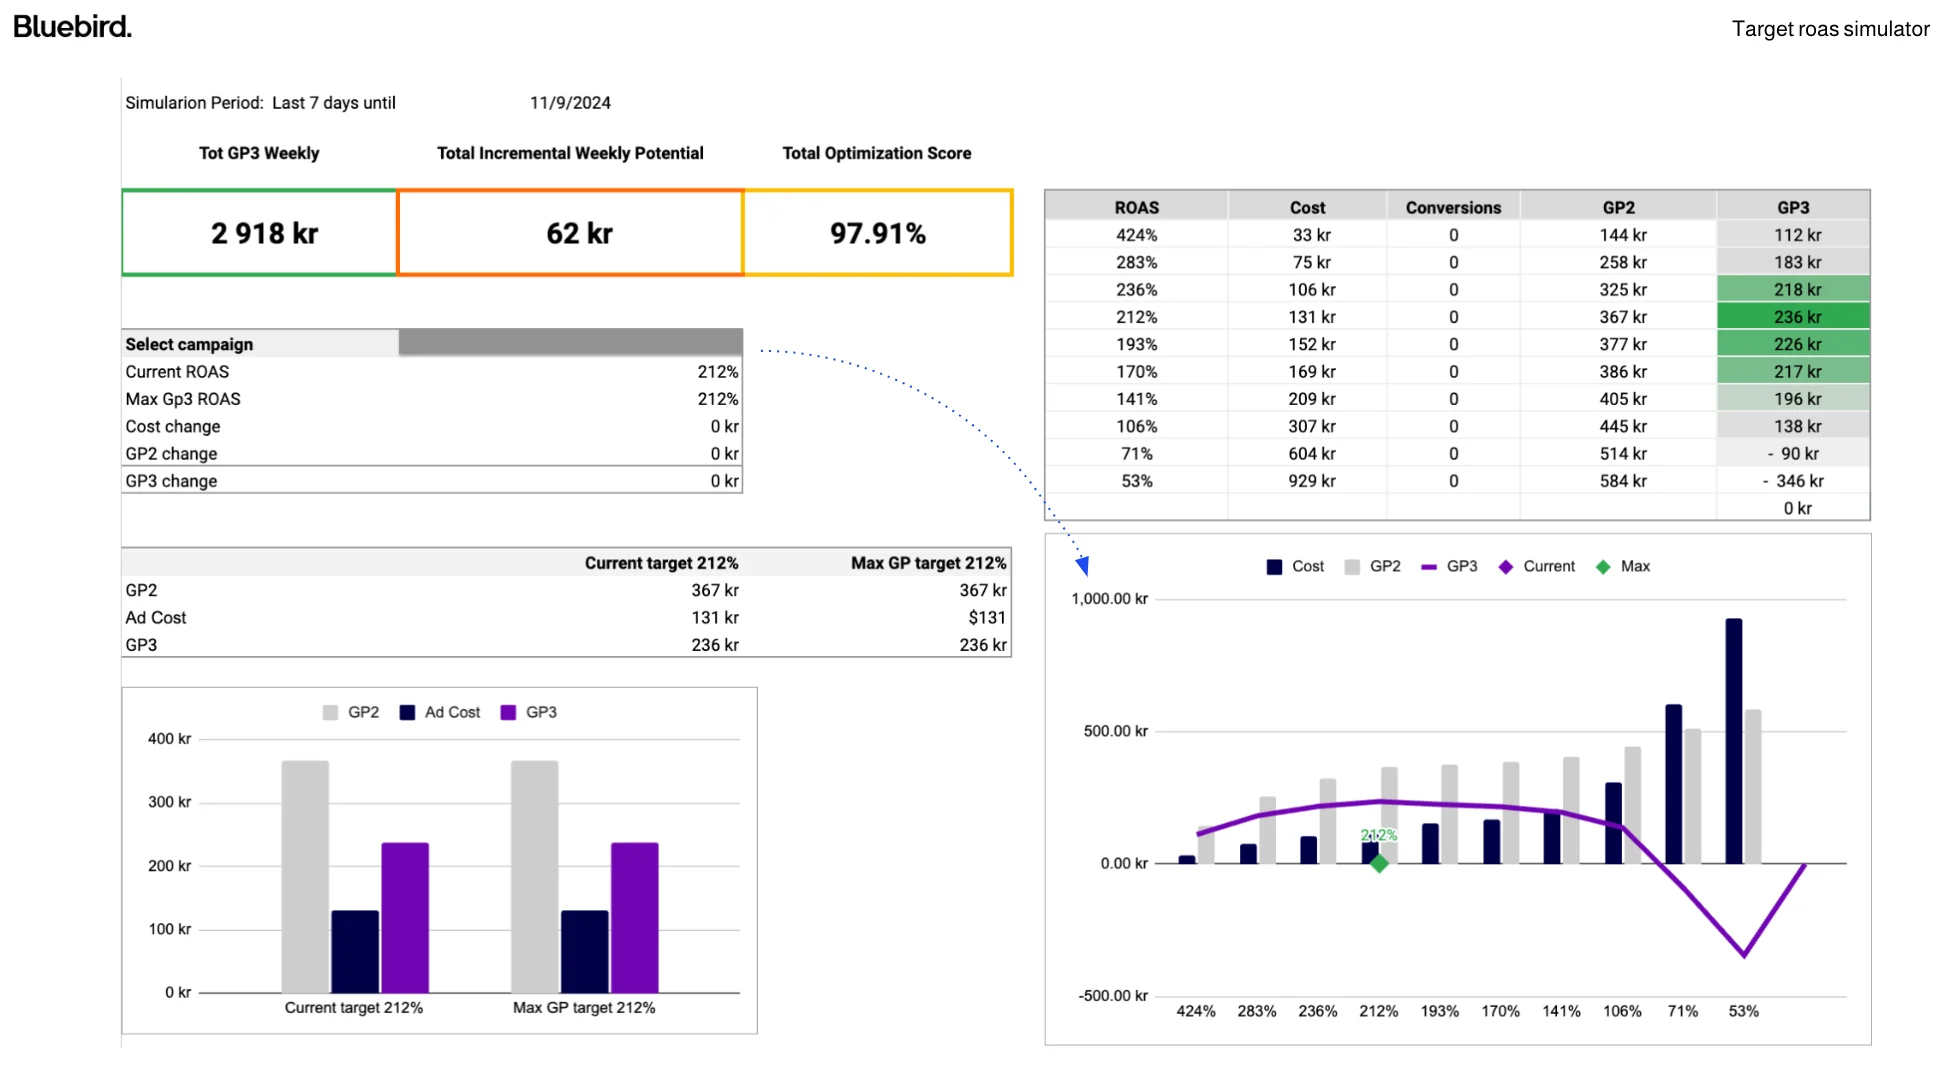This screenshot has width=1948, height=1090.
Task: Click the Conversions column header
Action: [x=1452, y=208]
